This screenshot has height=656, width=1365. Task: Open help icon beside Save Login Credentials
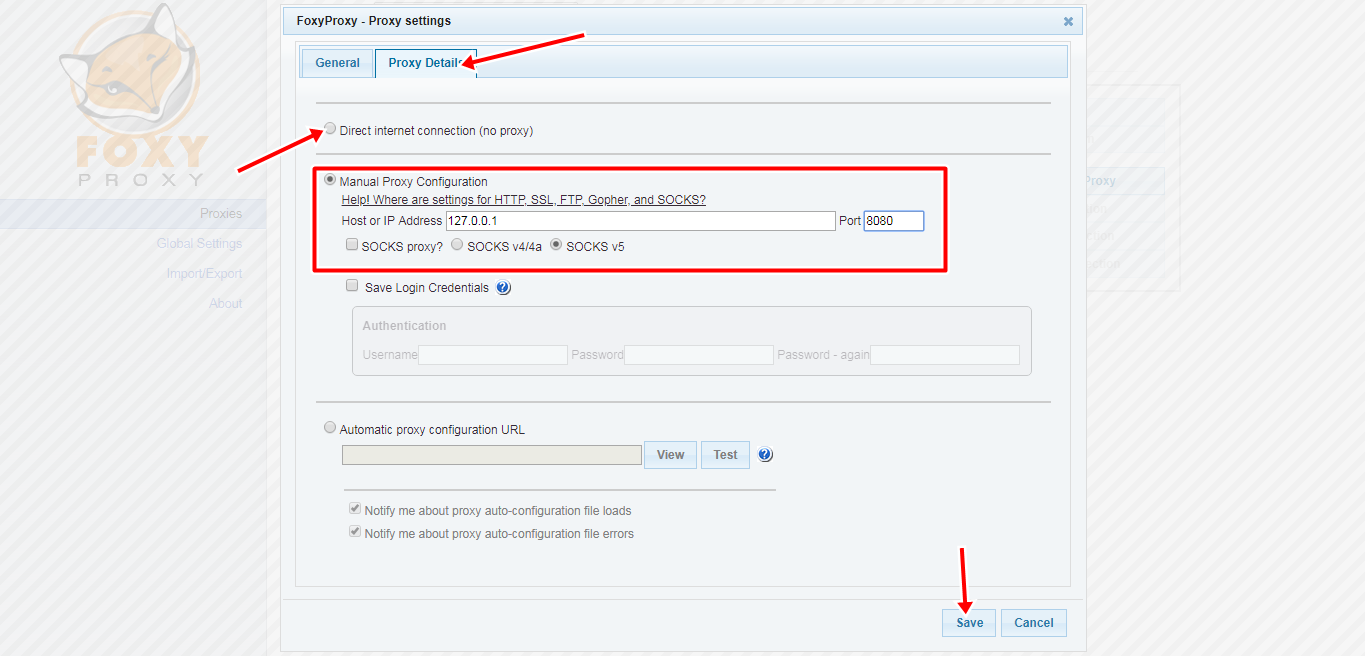pyautogui.click(x=503, y=287)
